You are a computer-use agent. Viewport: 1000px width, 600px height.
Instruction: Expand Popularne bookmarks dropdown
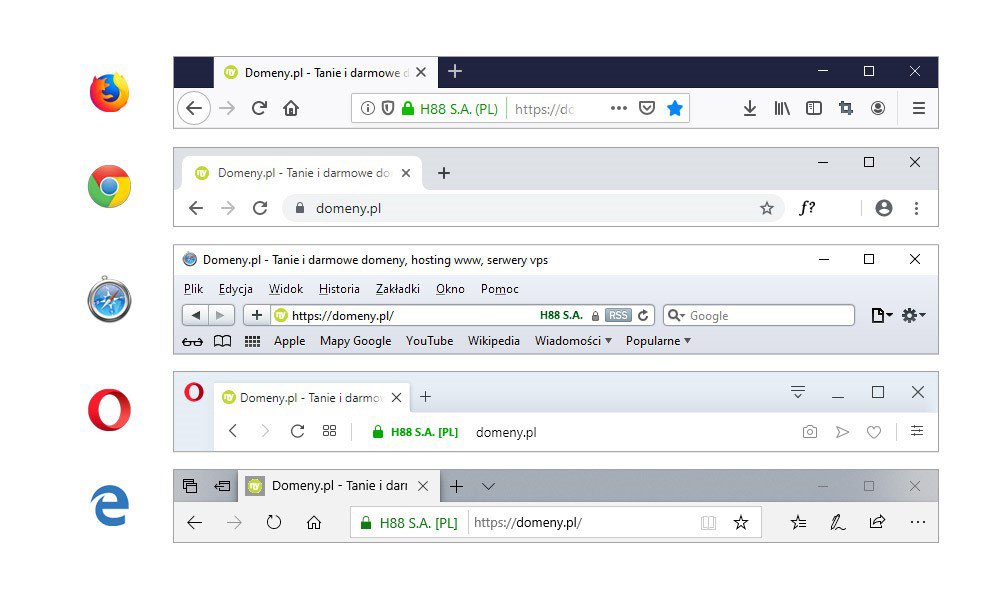click(658, 341)
